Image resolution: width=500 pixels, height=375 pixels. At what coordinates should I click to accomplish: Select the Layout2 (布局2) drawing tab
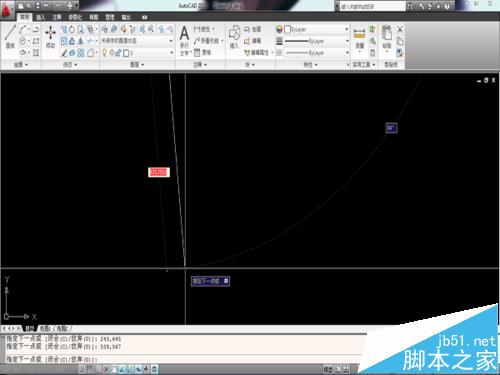click(62, 329)
